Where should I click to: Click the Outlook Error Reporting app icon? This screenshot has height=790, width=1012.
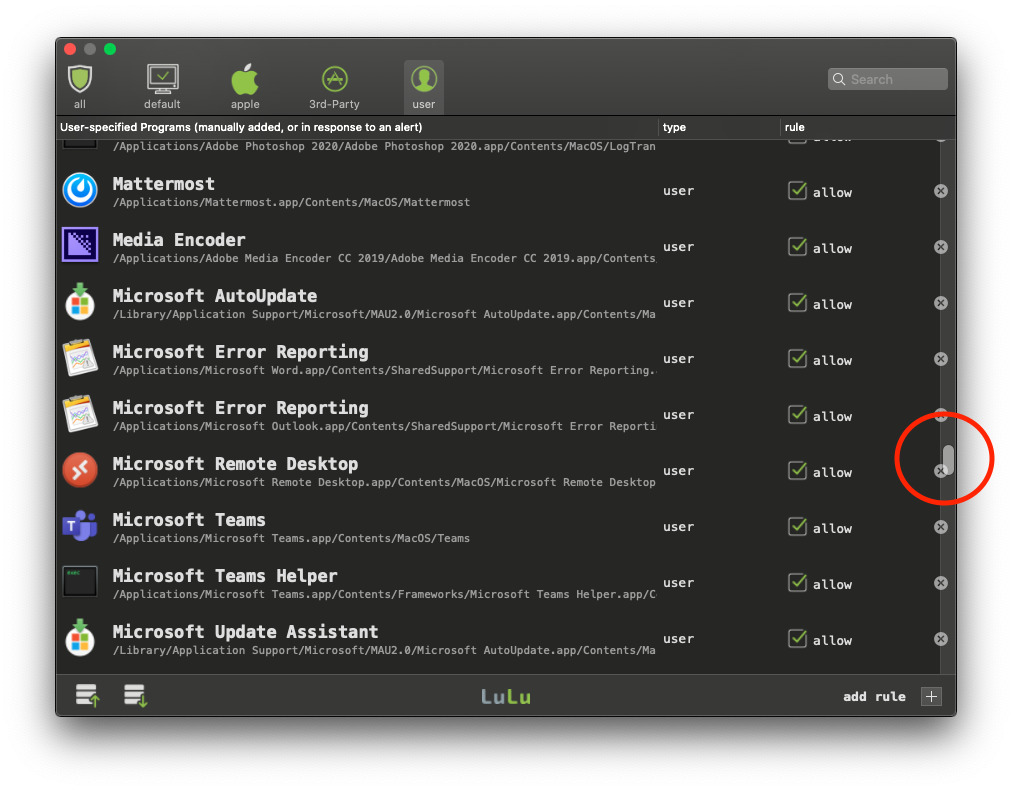[x=80, y=414]
